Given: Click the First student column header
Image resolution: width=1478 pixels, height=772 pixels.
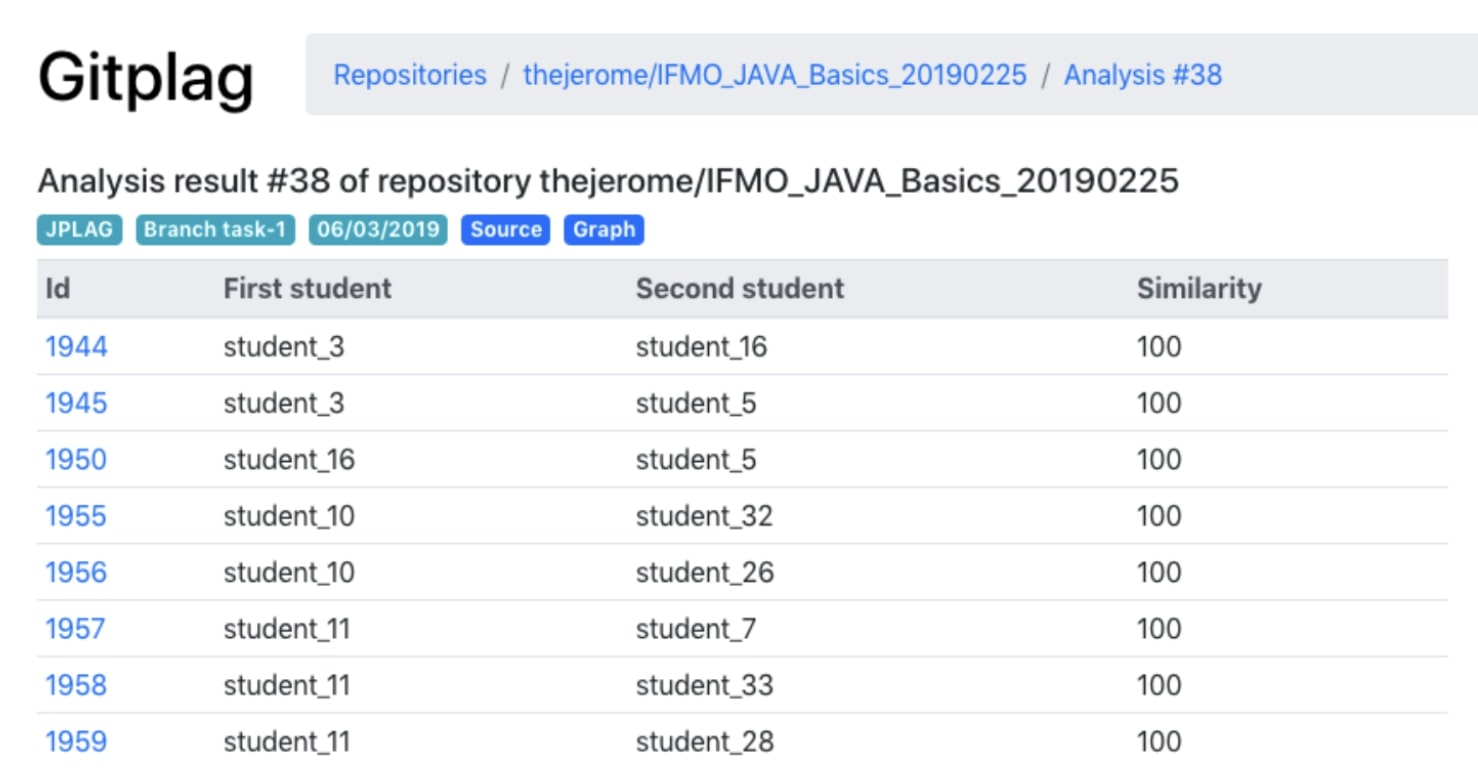Looking at the screenshot, I should click(307, 288).
